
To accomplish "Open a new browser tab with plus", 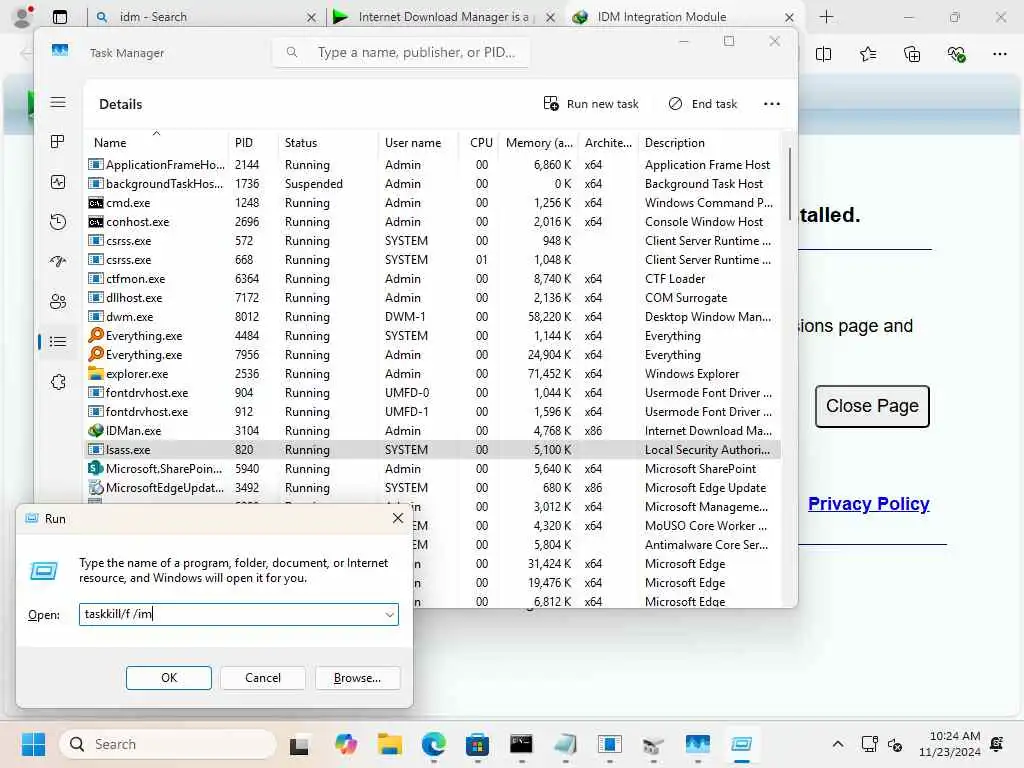I will (826, 17).
